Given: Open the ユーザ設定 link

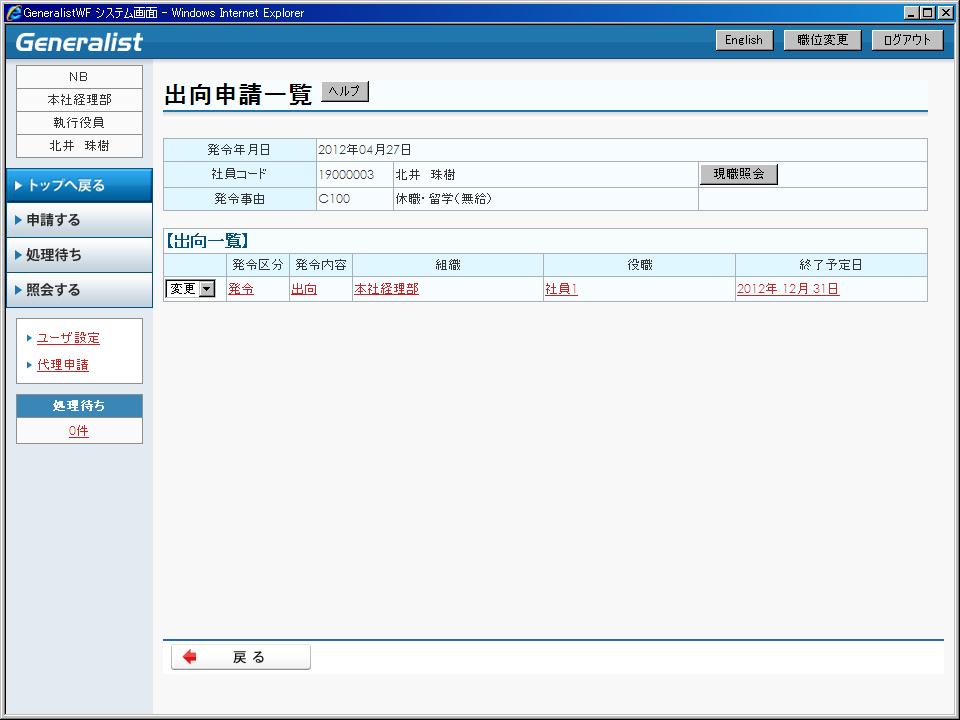Looking at the screenshot, I should (x=68, y=338).
